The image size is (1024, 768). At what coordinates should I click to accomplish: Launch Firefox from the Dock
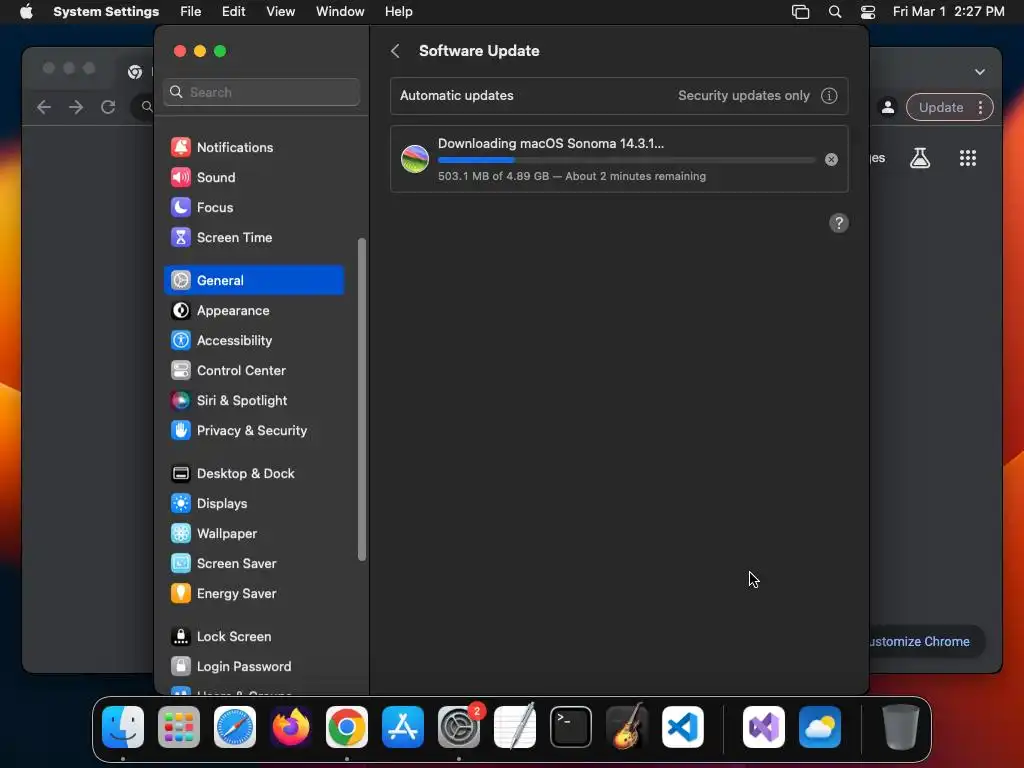click(291, 727)
